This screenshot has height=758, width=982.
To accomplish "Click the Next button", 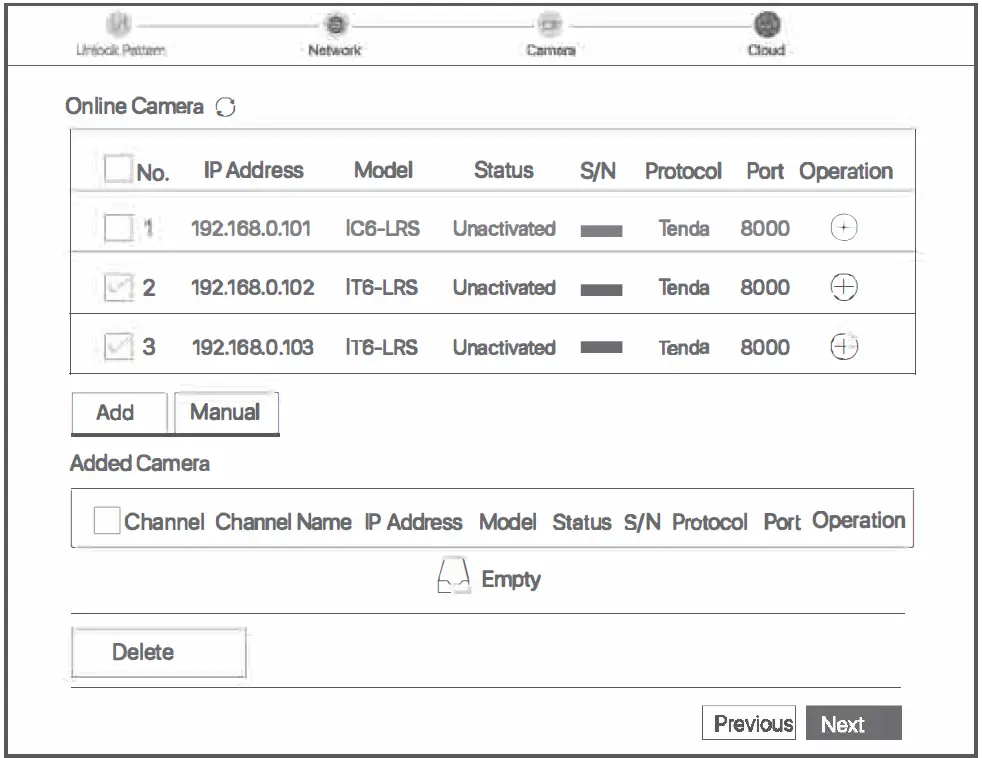I will tap(853, 722).
